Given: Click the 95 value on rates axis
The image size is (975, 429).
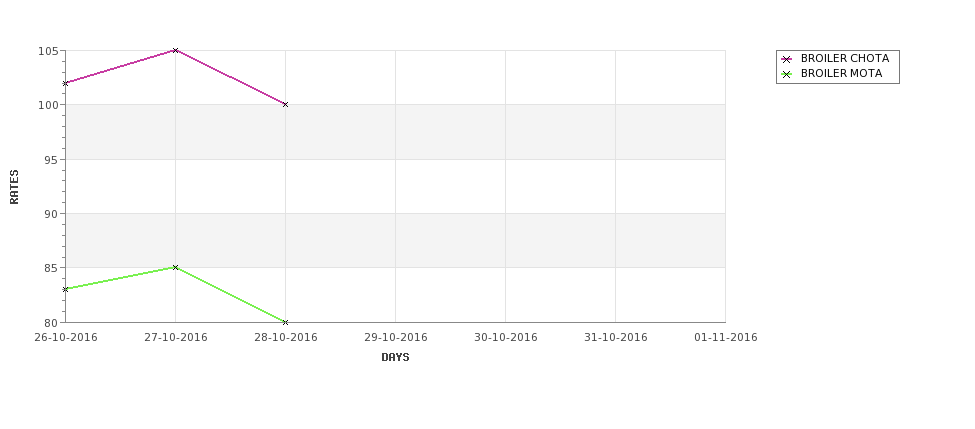Looking at the screenshot, I should click(52, 160).
